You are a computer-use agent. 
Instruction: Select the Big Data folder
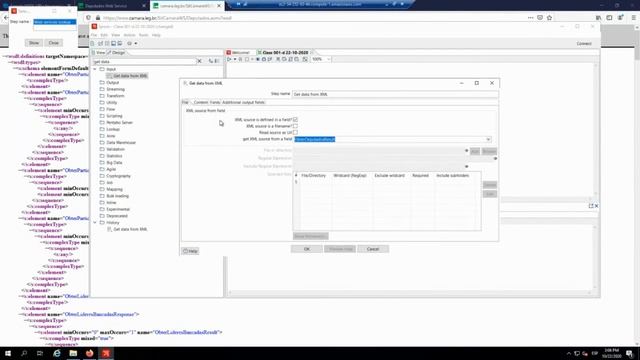[114, 163]
